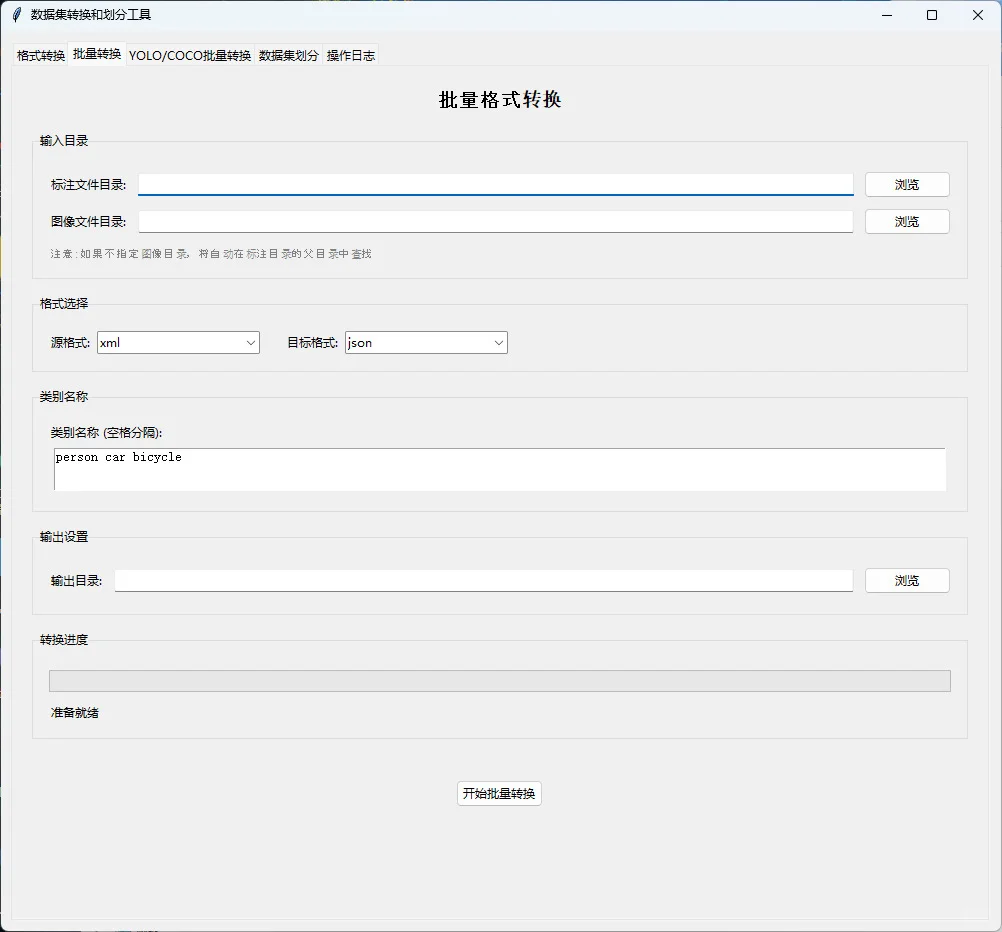Viewport: 1002px width, 932px height.
Task: Click 浏览 next to 输出目录
Action: click(907, 580)
